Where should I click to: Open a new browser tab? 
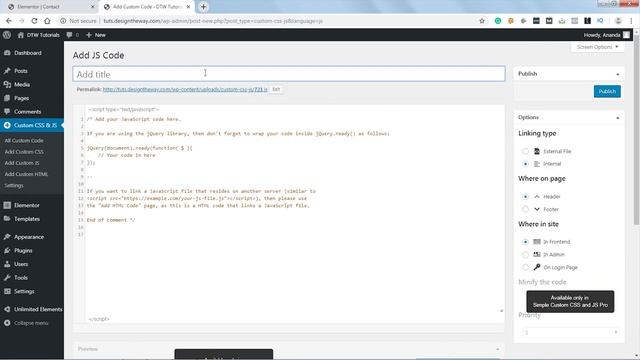pyautogui.click(x=203, y=7)
